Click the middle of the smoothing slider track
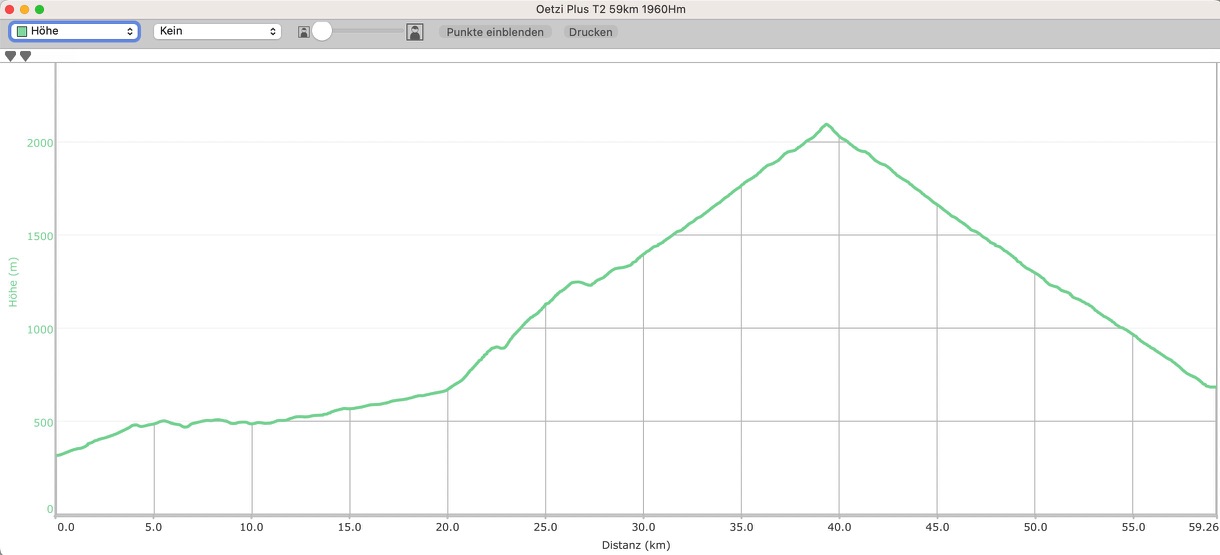Image resolution: width=1220 pixels, height=555 pixels. tap(360, 32)
